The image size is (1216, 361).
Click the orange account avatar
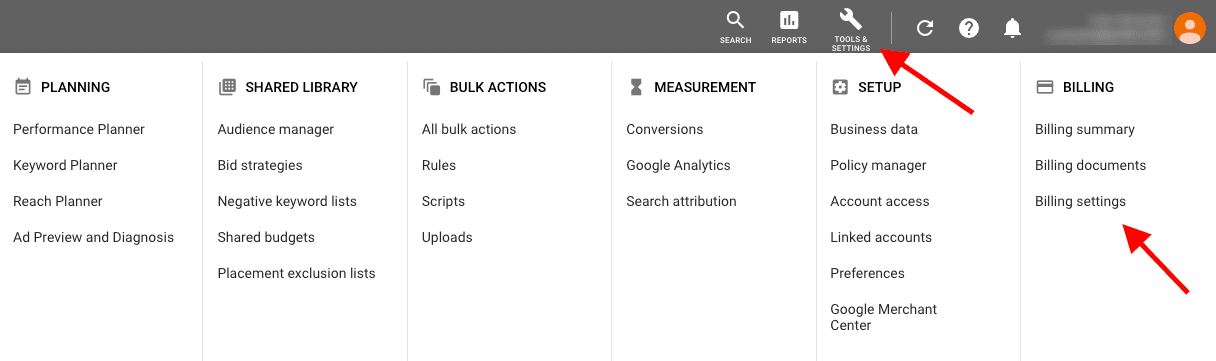1189,27
